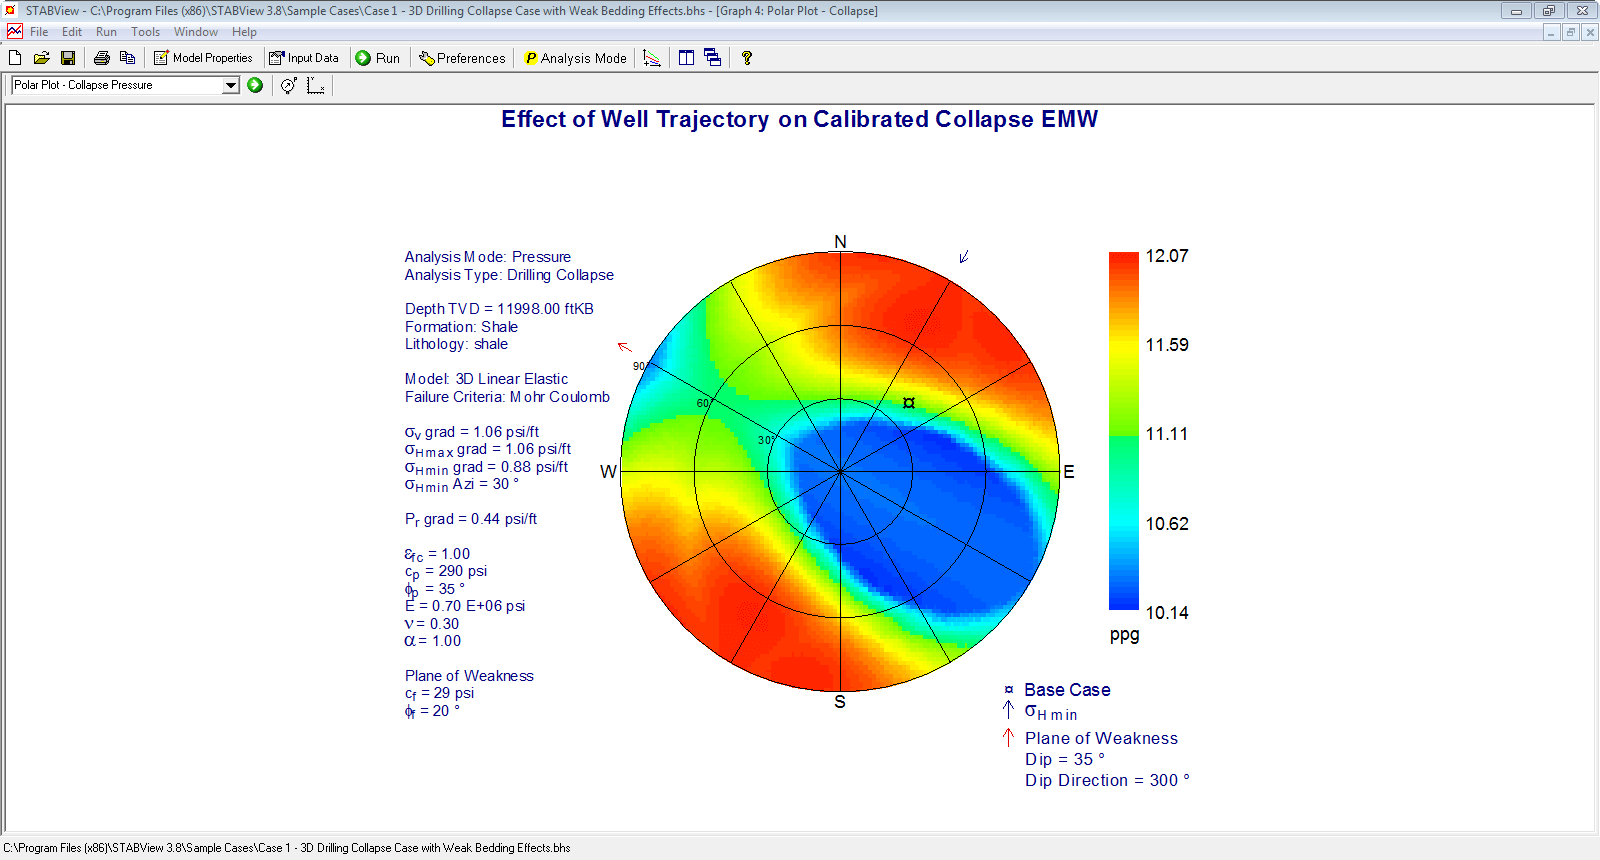Image resolution: width=1600 pixels, height=860 pixels.
Task: Cascade the graph windows icon
Action: (712, 58)
